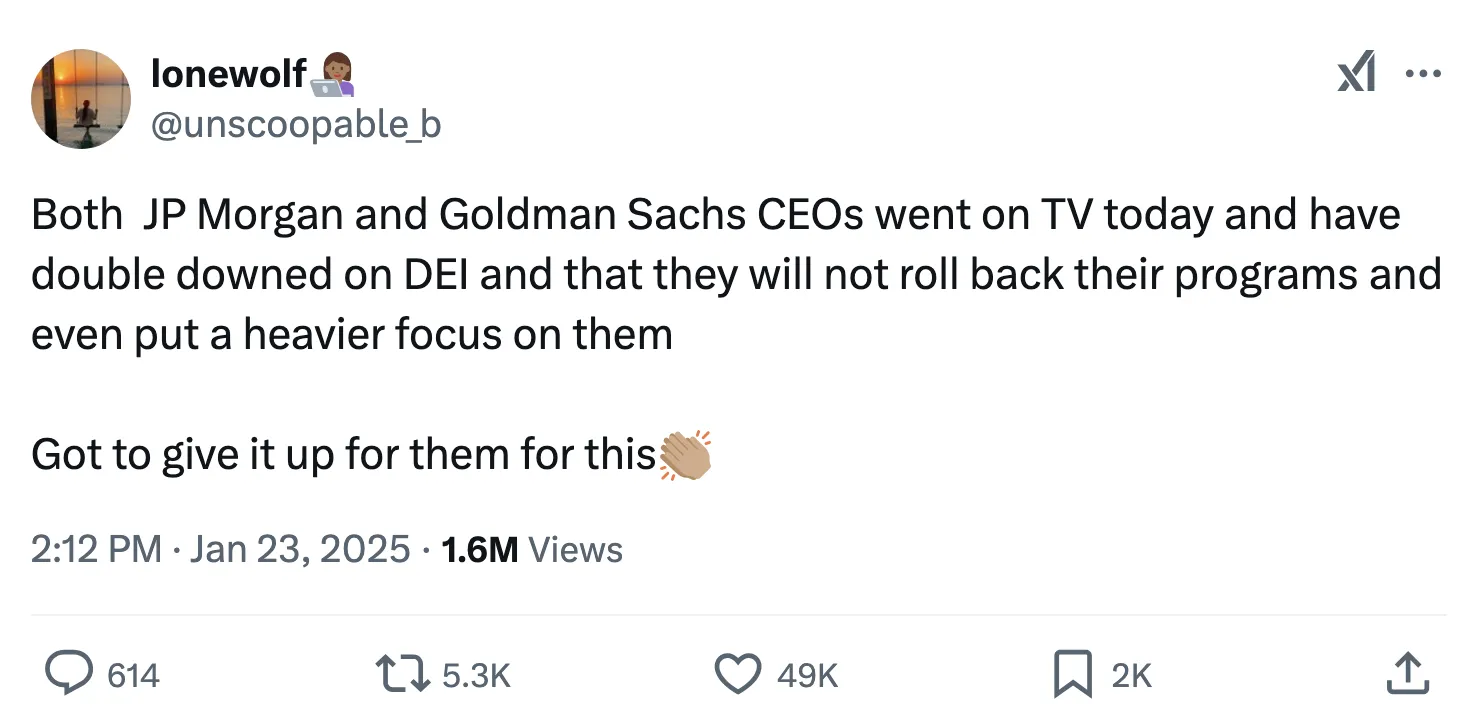Click the technologist emoji beside the lonewolf name
Screen dimensions: 1476x724
coord(332,74)
